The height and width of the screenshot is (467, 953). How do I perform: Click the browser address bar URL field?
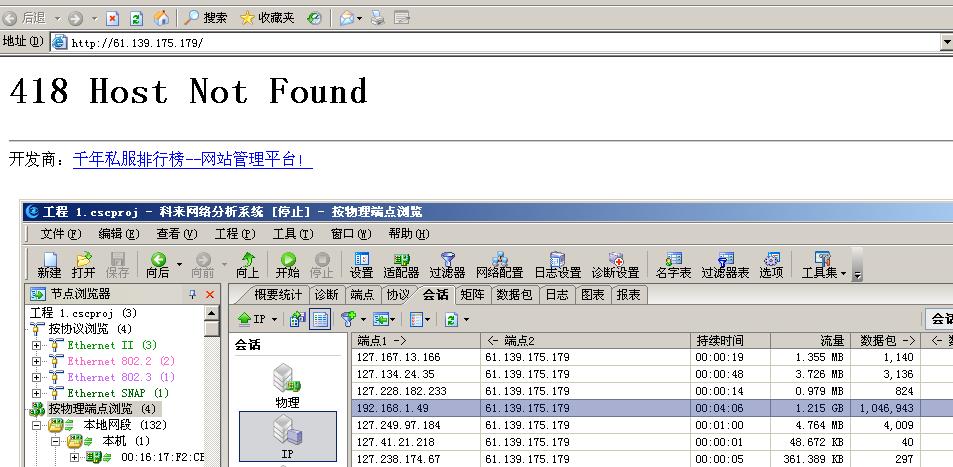(x=495, y=43)
